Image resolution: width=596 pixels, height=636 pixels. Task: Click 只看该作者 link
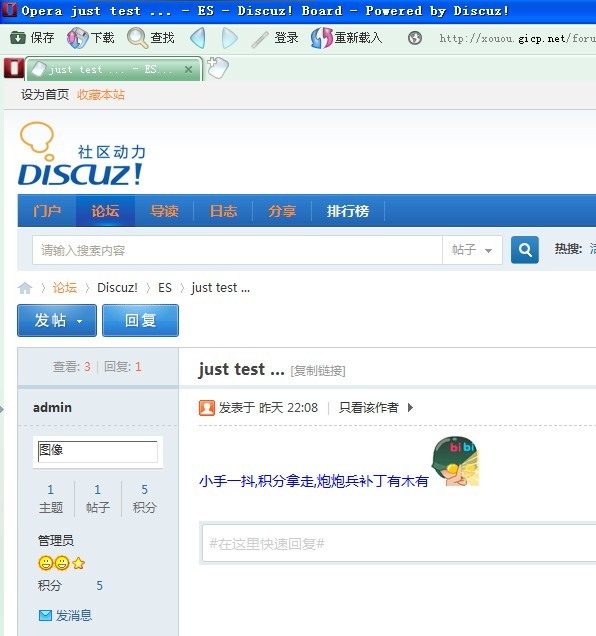coord(369,407)
